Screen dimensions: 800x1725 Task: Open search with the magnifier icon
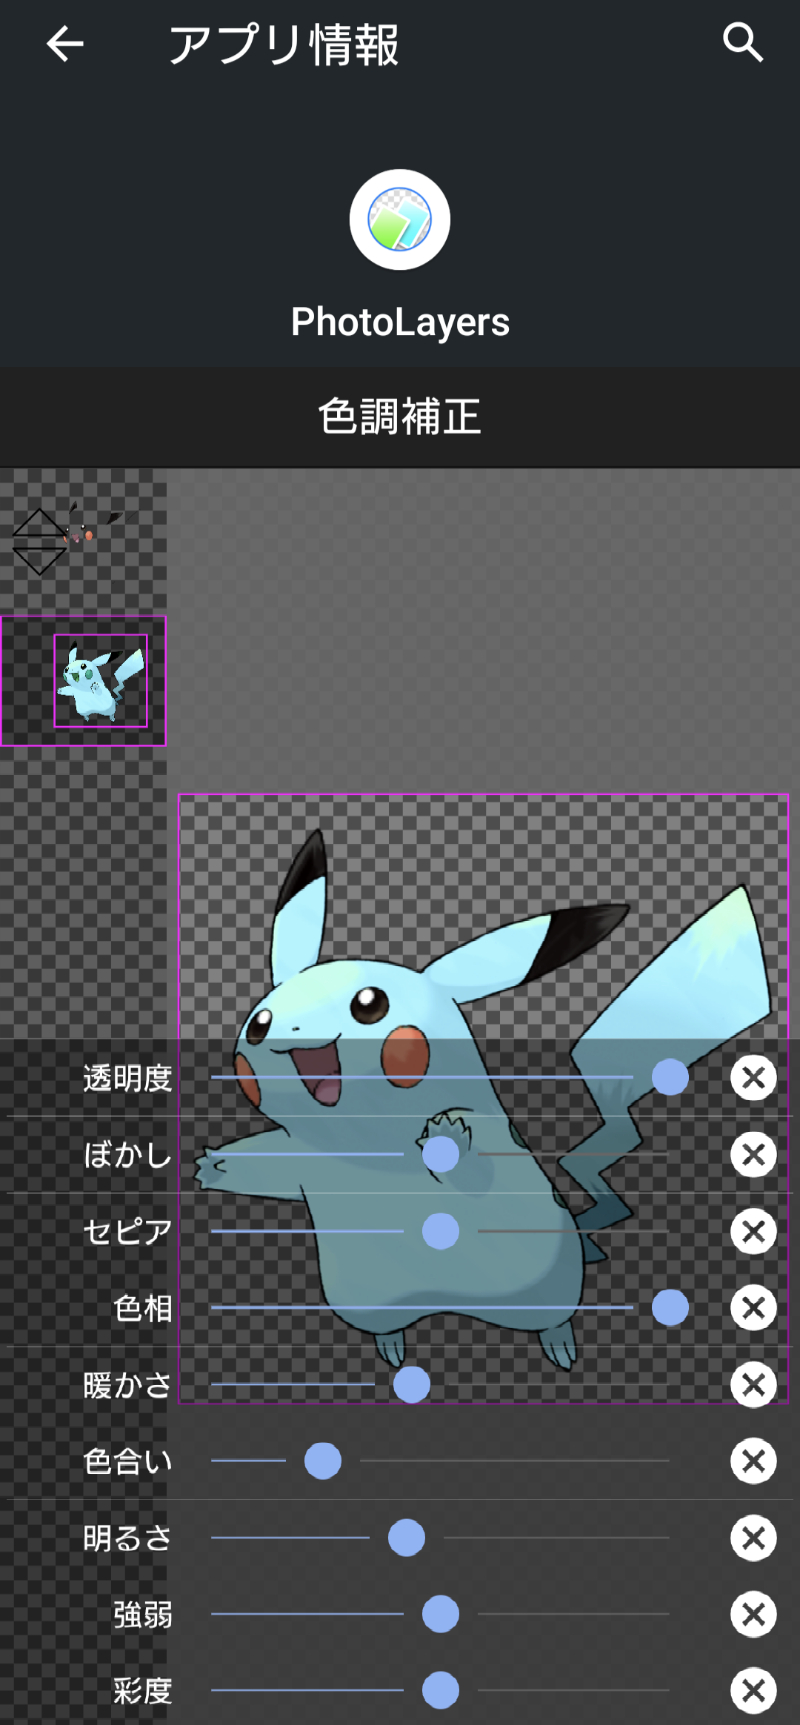(742, 43)
